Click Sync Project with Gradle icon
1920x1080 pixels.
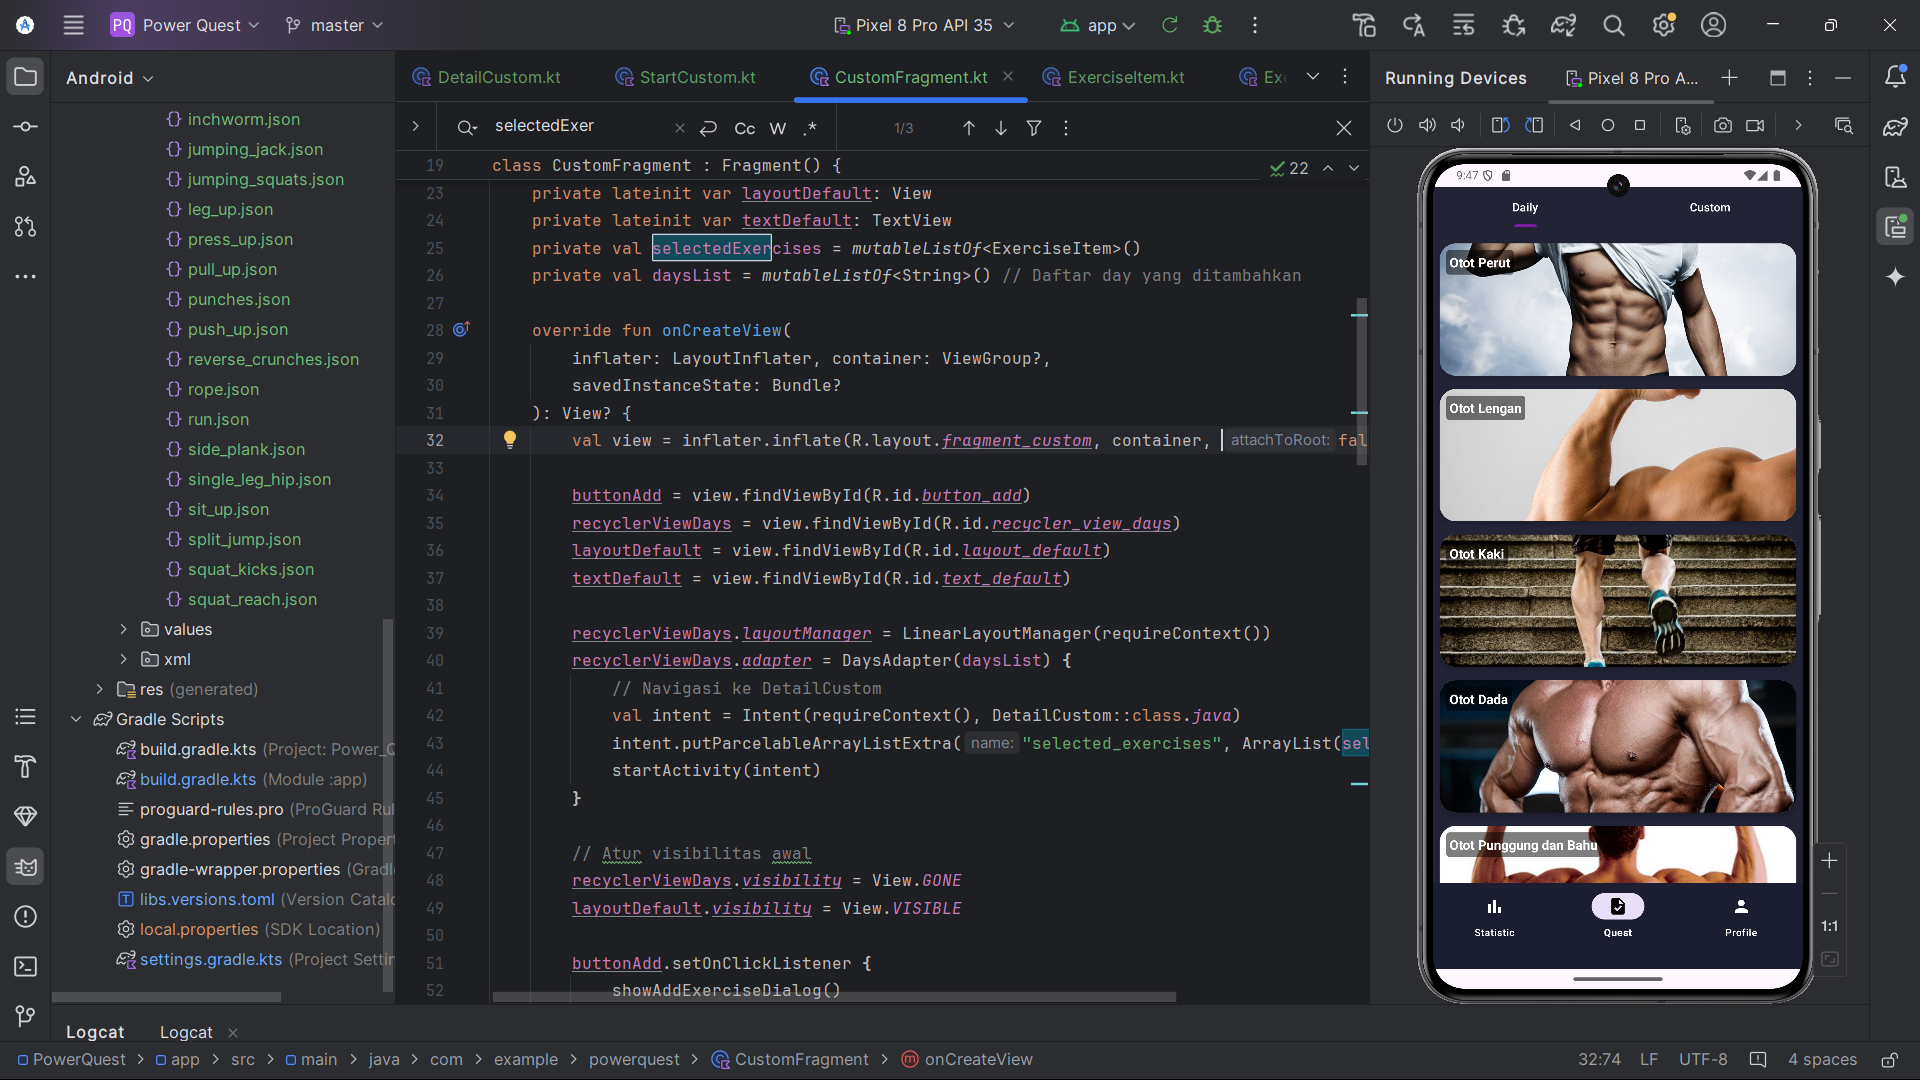(x=1563, y=25)
